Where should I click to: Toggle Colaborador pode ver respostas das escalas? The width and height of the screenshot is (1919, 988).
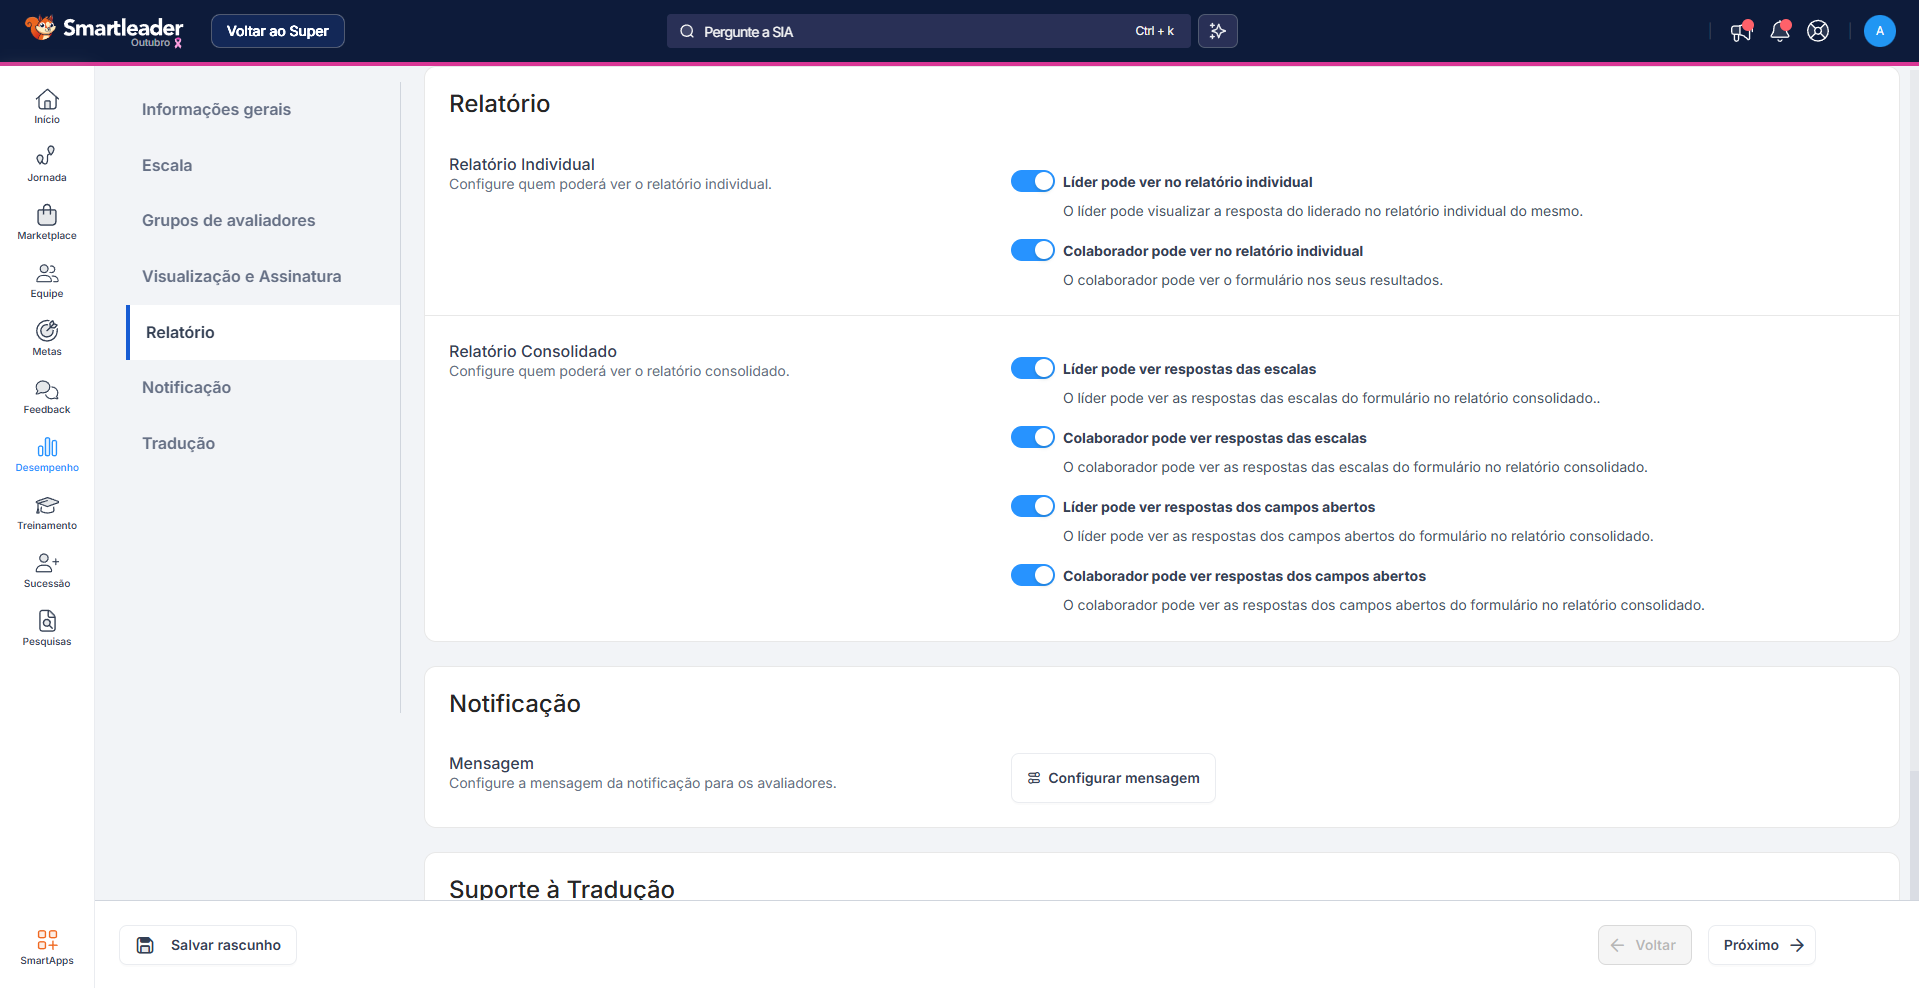pos(1032,437)
